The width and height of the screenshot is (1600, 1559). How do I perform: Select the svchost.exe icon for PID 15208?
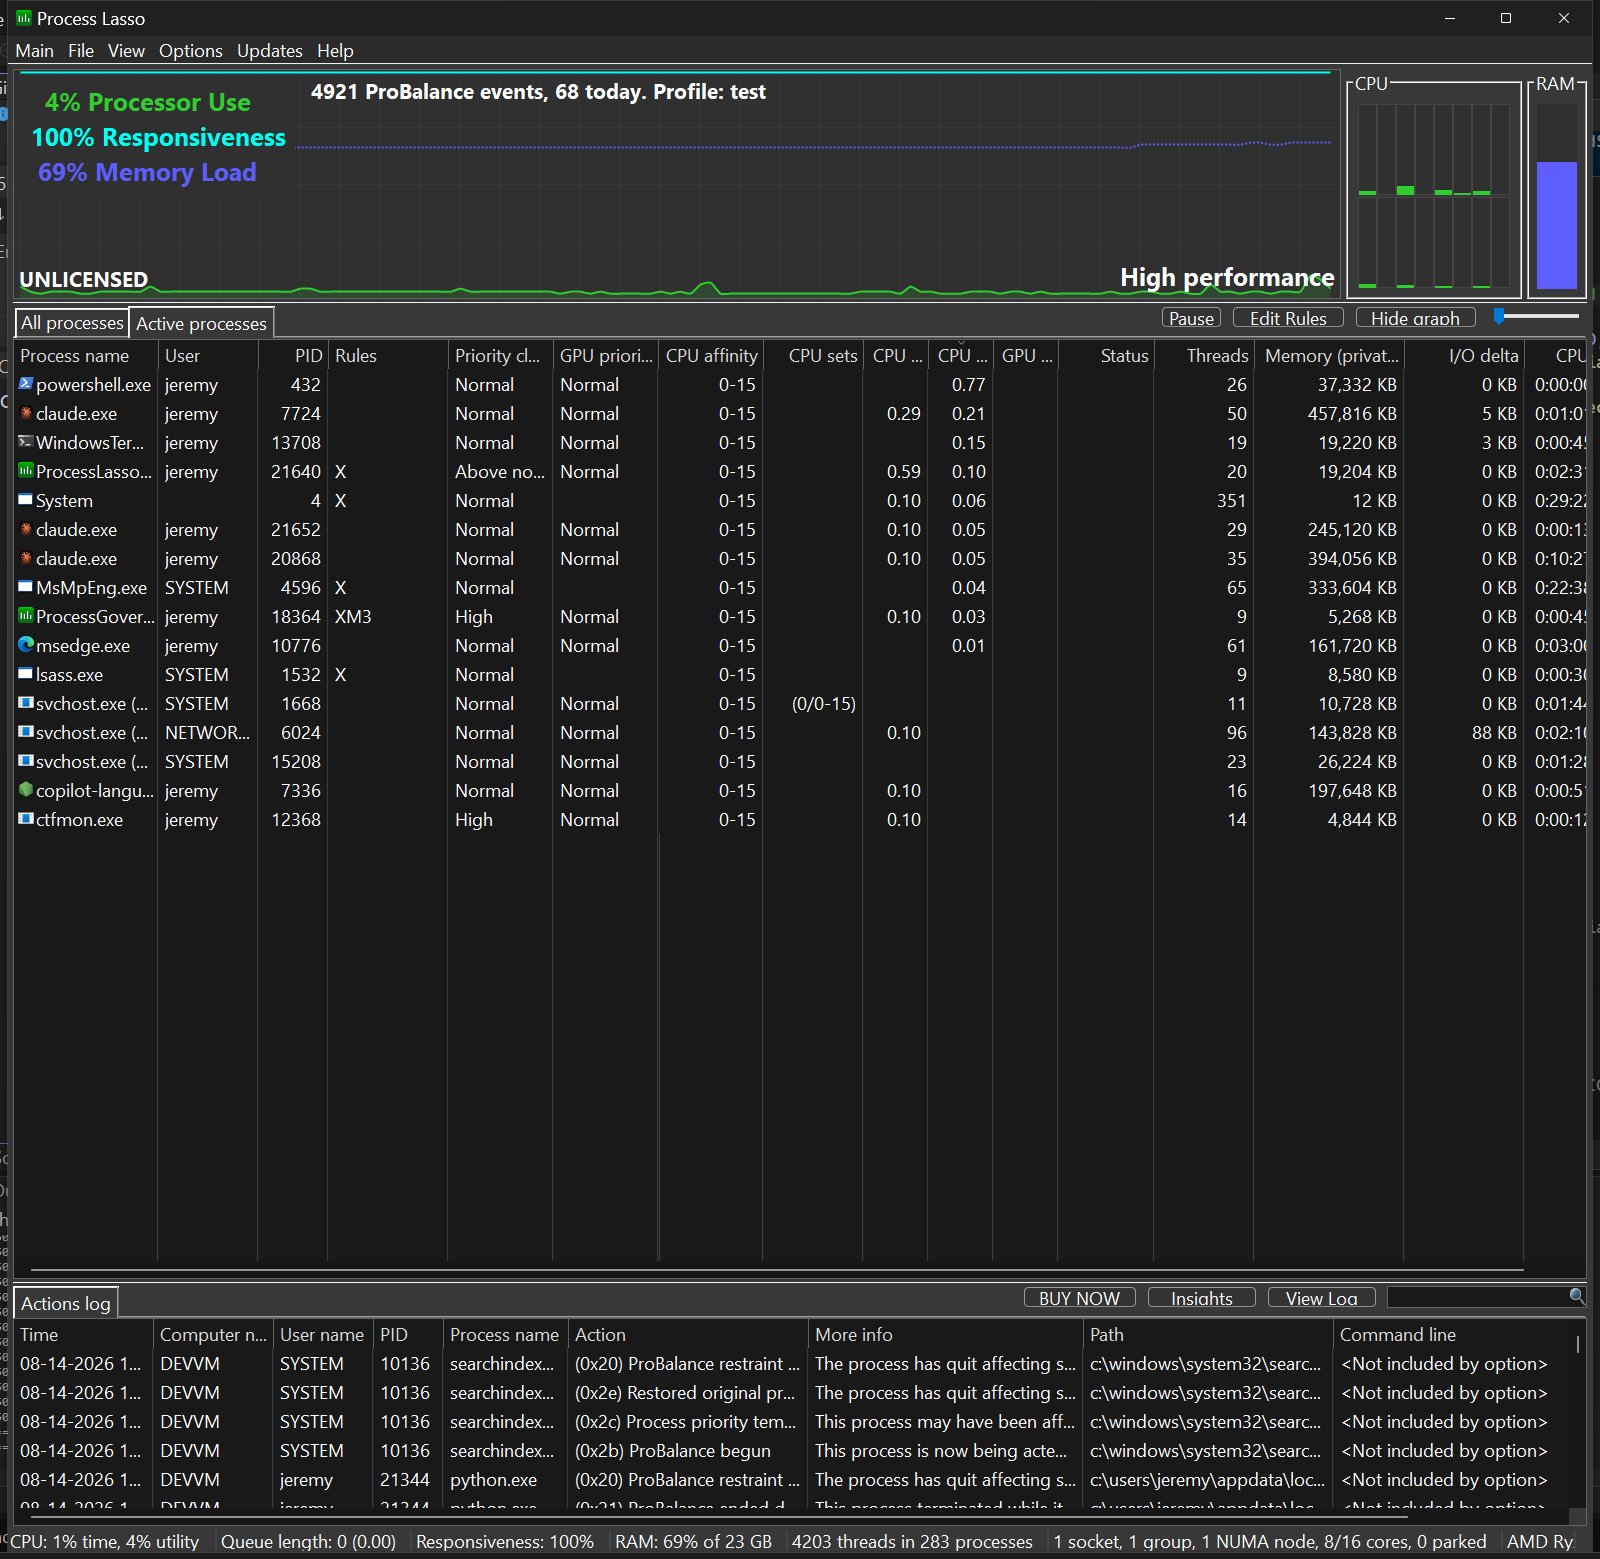26,761
